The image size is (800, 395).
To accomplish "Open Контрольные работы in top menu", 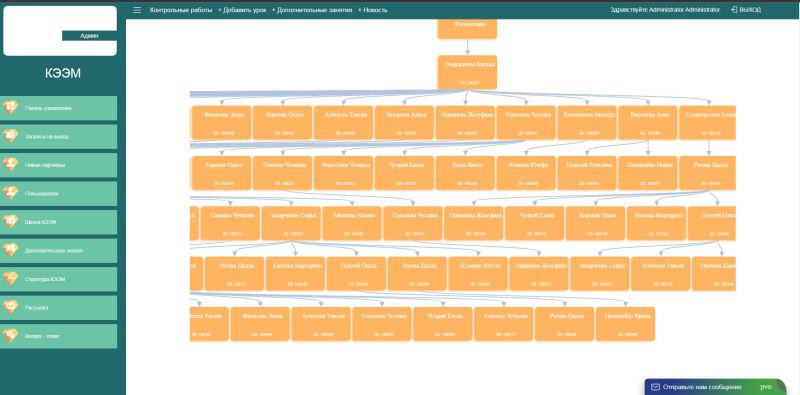I will point(181,10).
